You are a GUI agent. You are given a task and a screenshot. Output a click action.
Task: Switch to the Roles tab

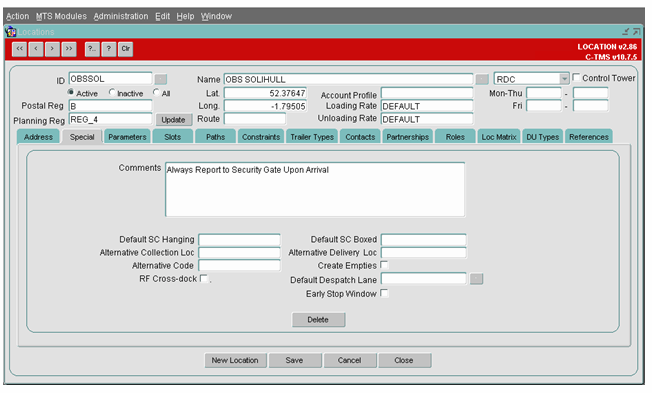(455, 137)
